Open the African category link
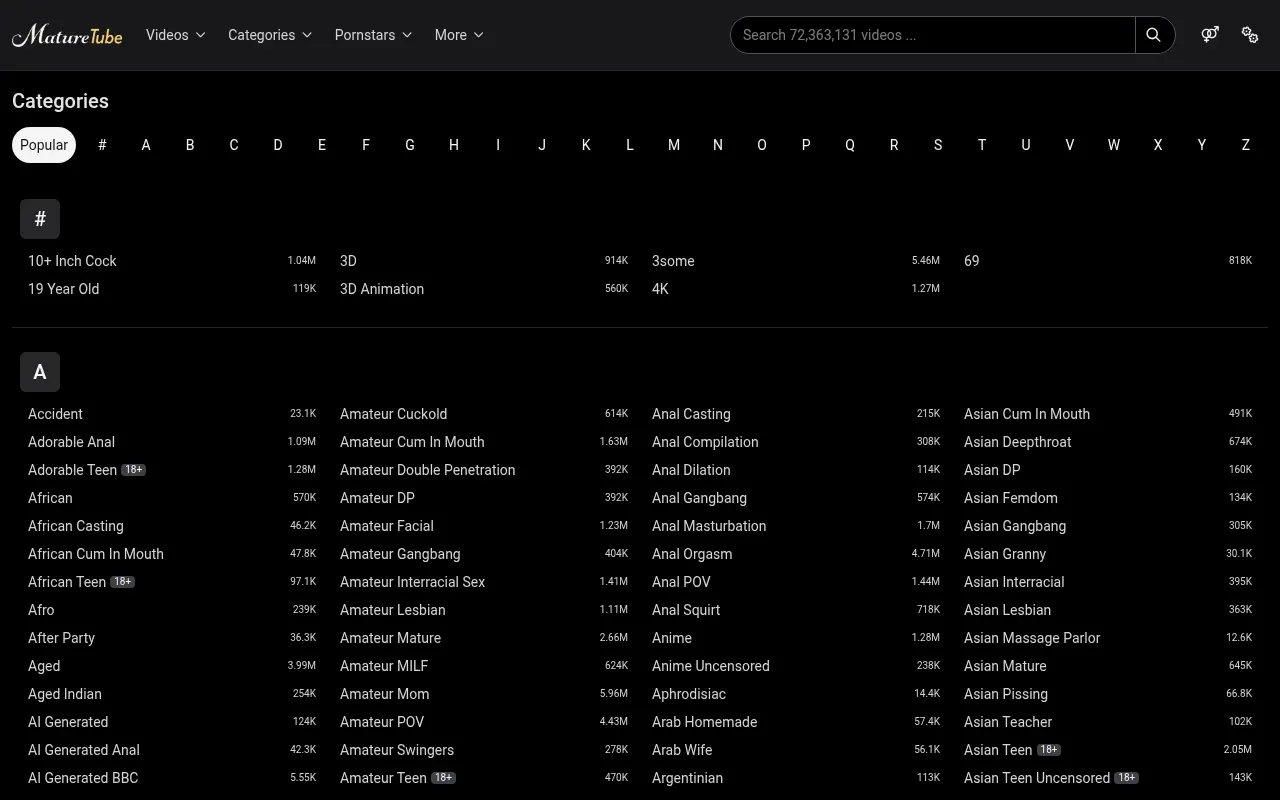 click(50, 498)
